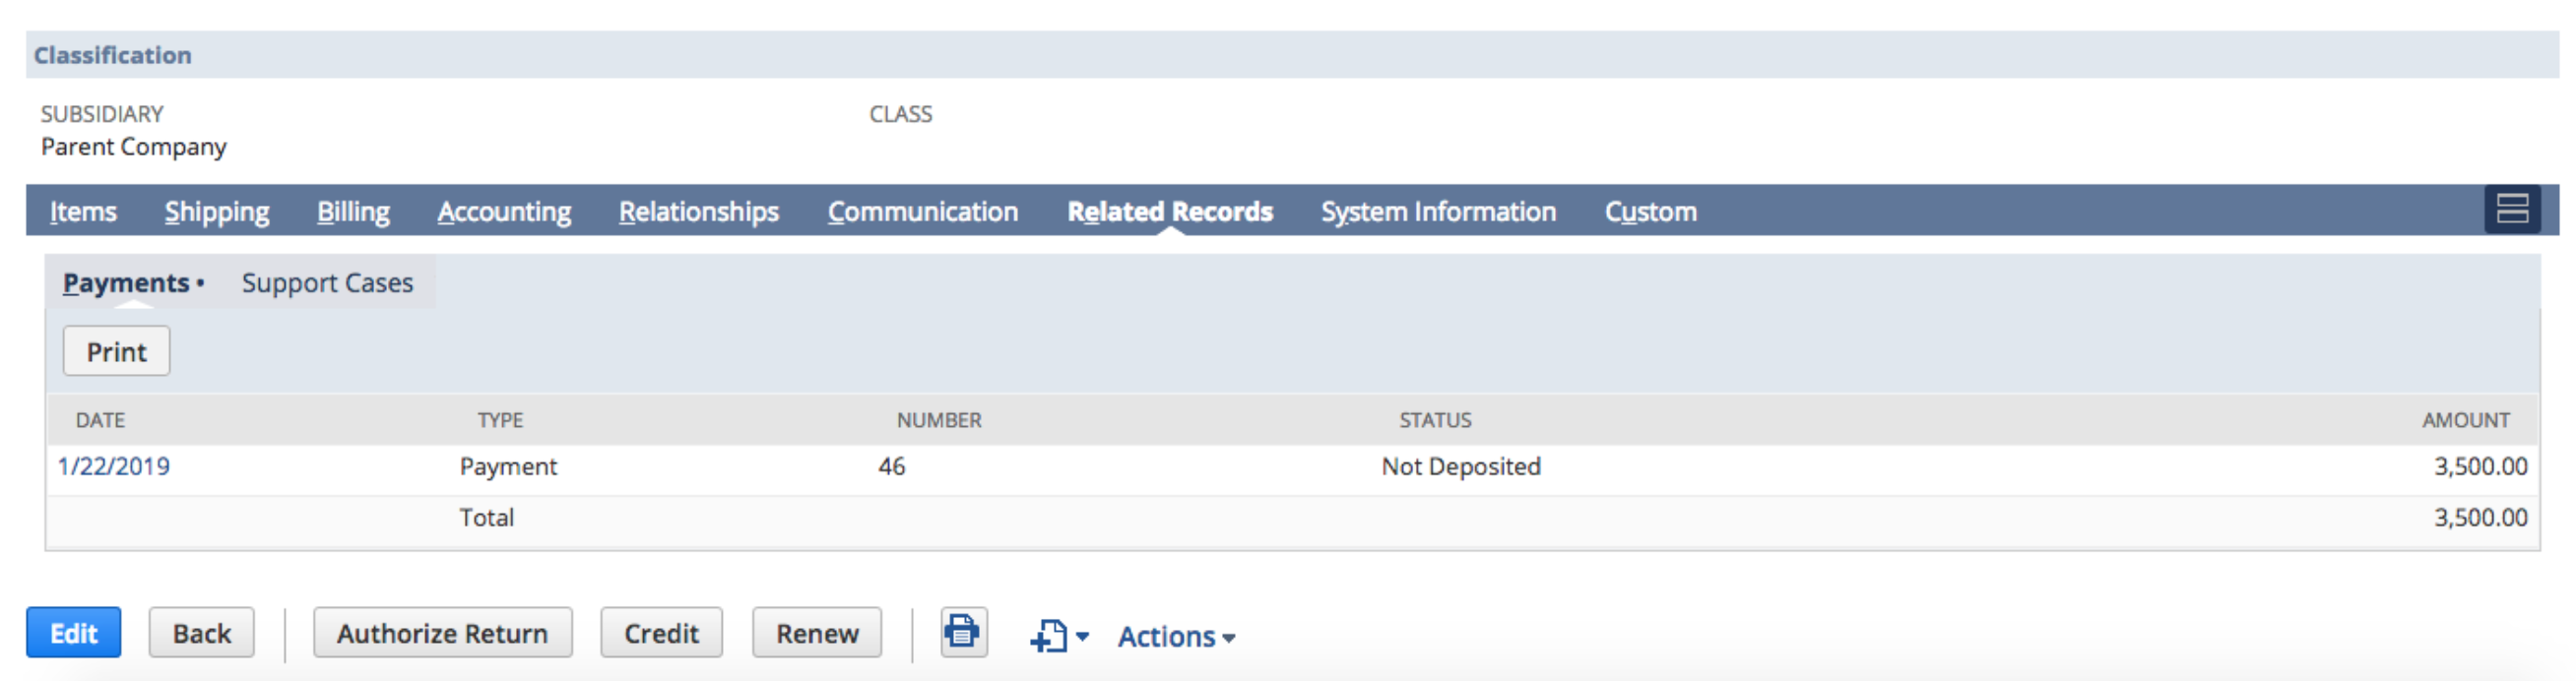Expand the Actions dropdown menu
Image resolution: width=2576 pixels, height=681 pixels.
point(1176,636)
